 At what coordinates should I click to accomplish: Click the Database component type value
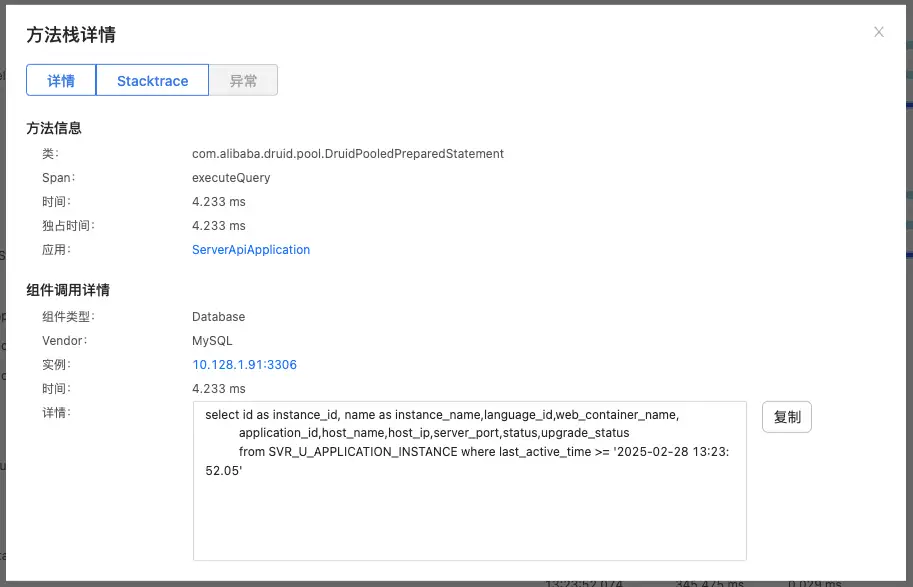(x=220, y=316)
